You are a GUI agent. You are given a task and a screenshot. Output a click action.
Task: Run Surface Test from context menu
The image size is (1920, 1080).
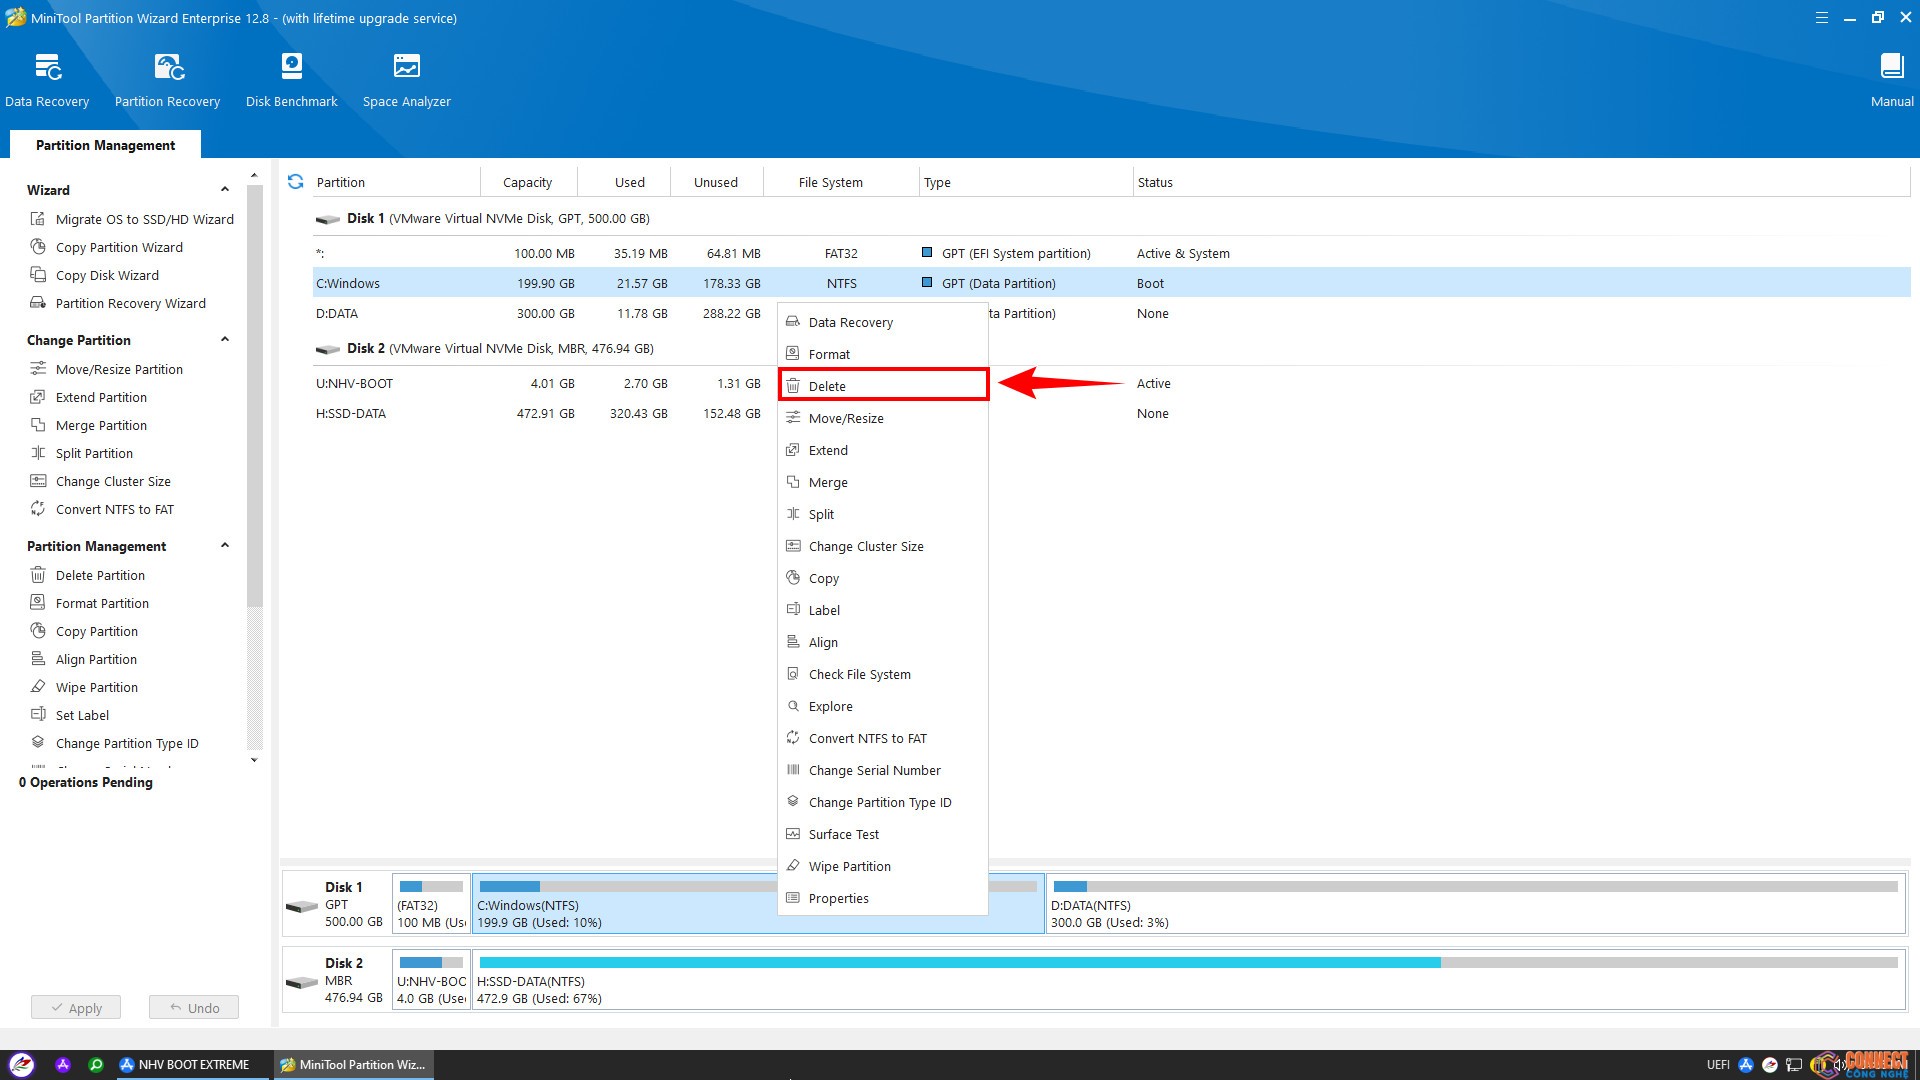click(883, 834)
